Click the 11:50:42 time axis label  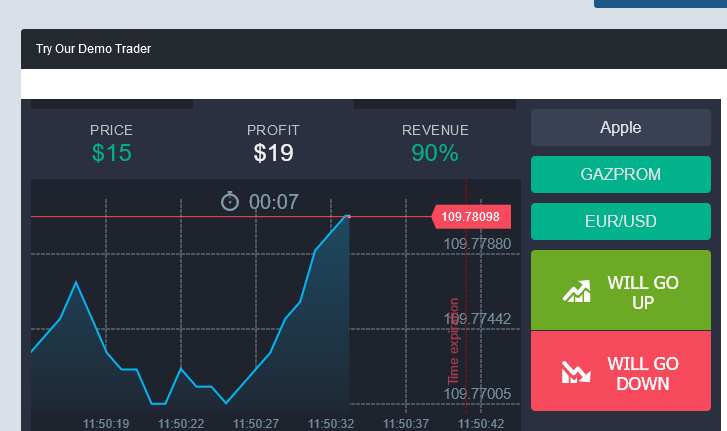click(x=481, y=424)
